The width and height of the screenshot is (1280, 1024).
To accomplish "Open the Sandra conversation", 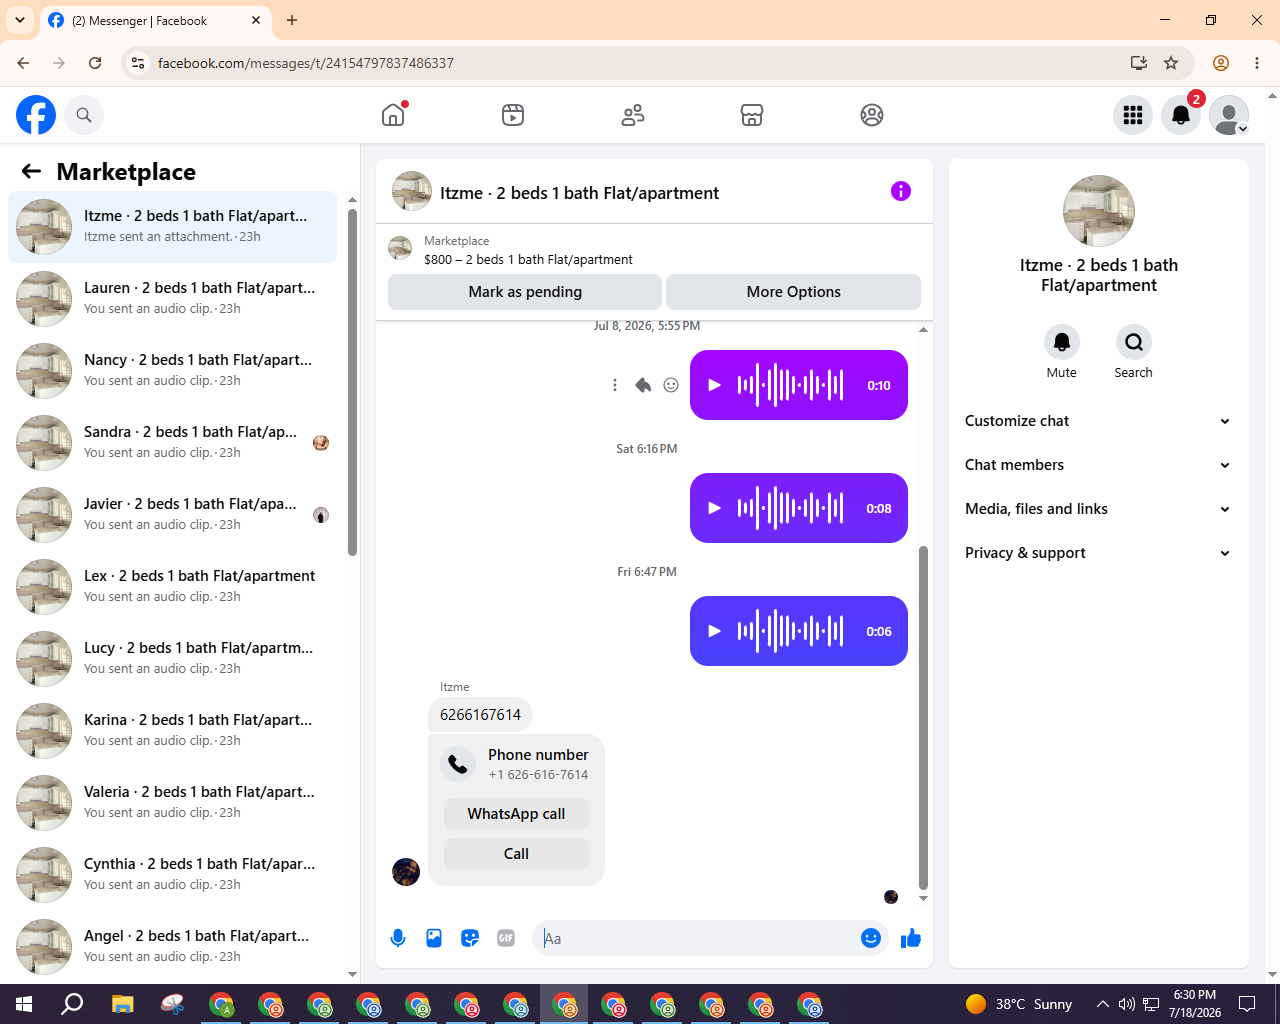I will point(173,443).
